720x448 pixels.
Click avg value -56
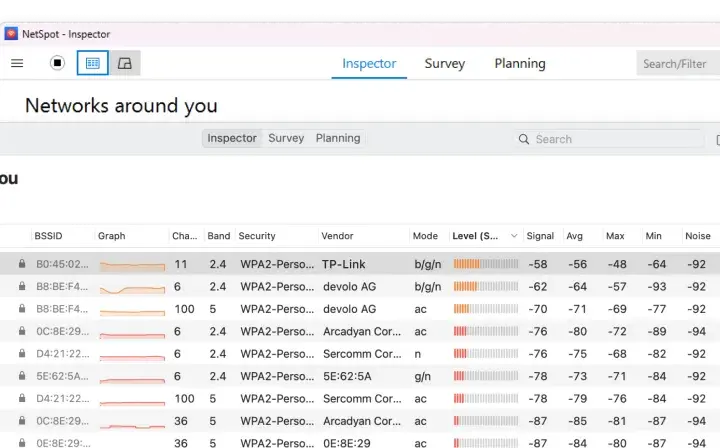tap(577, 264)
